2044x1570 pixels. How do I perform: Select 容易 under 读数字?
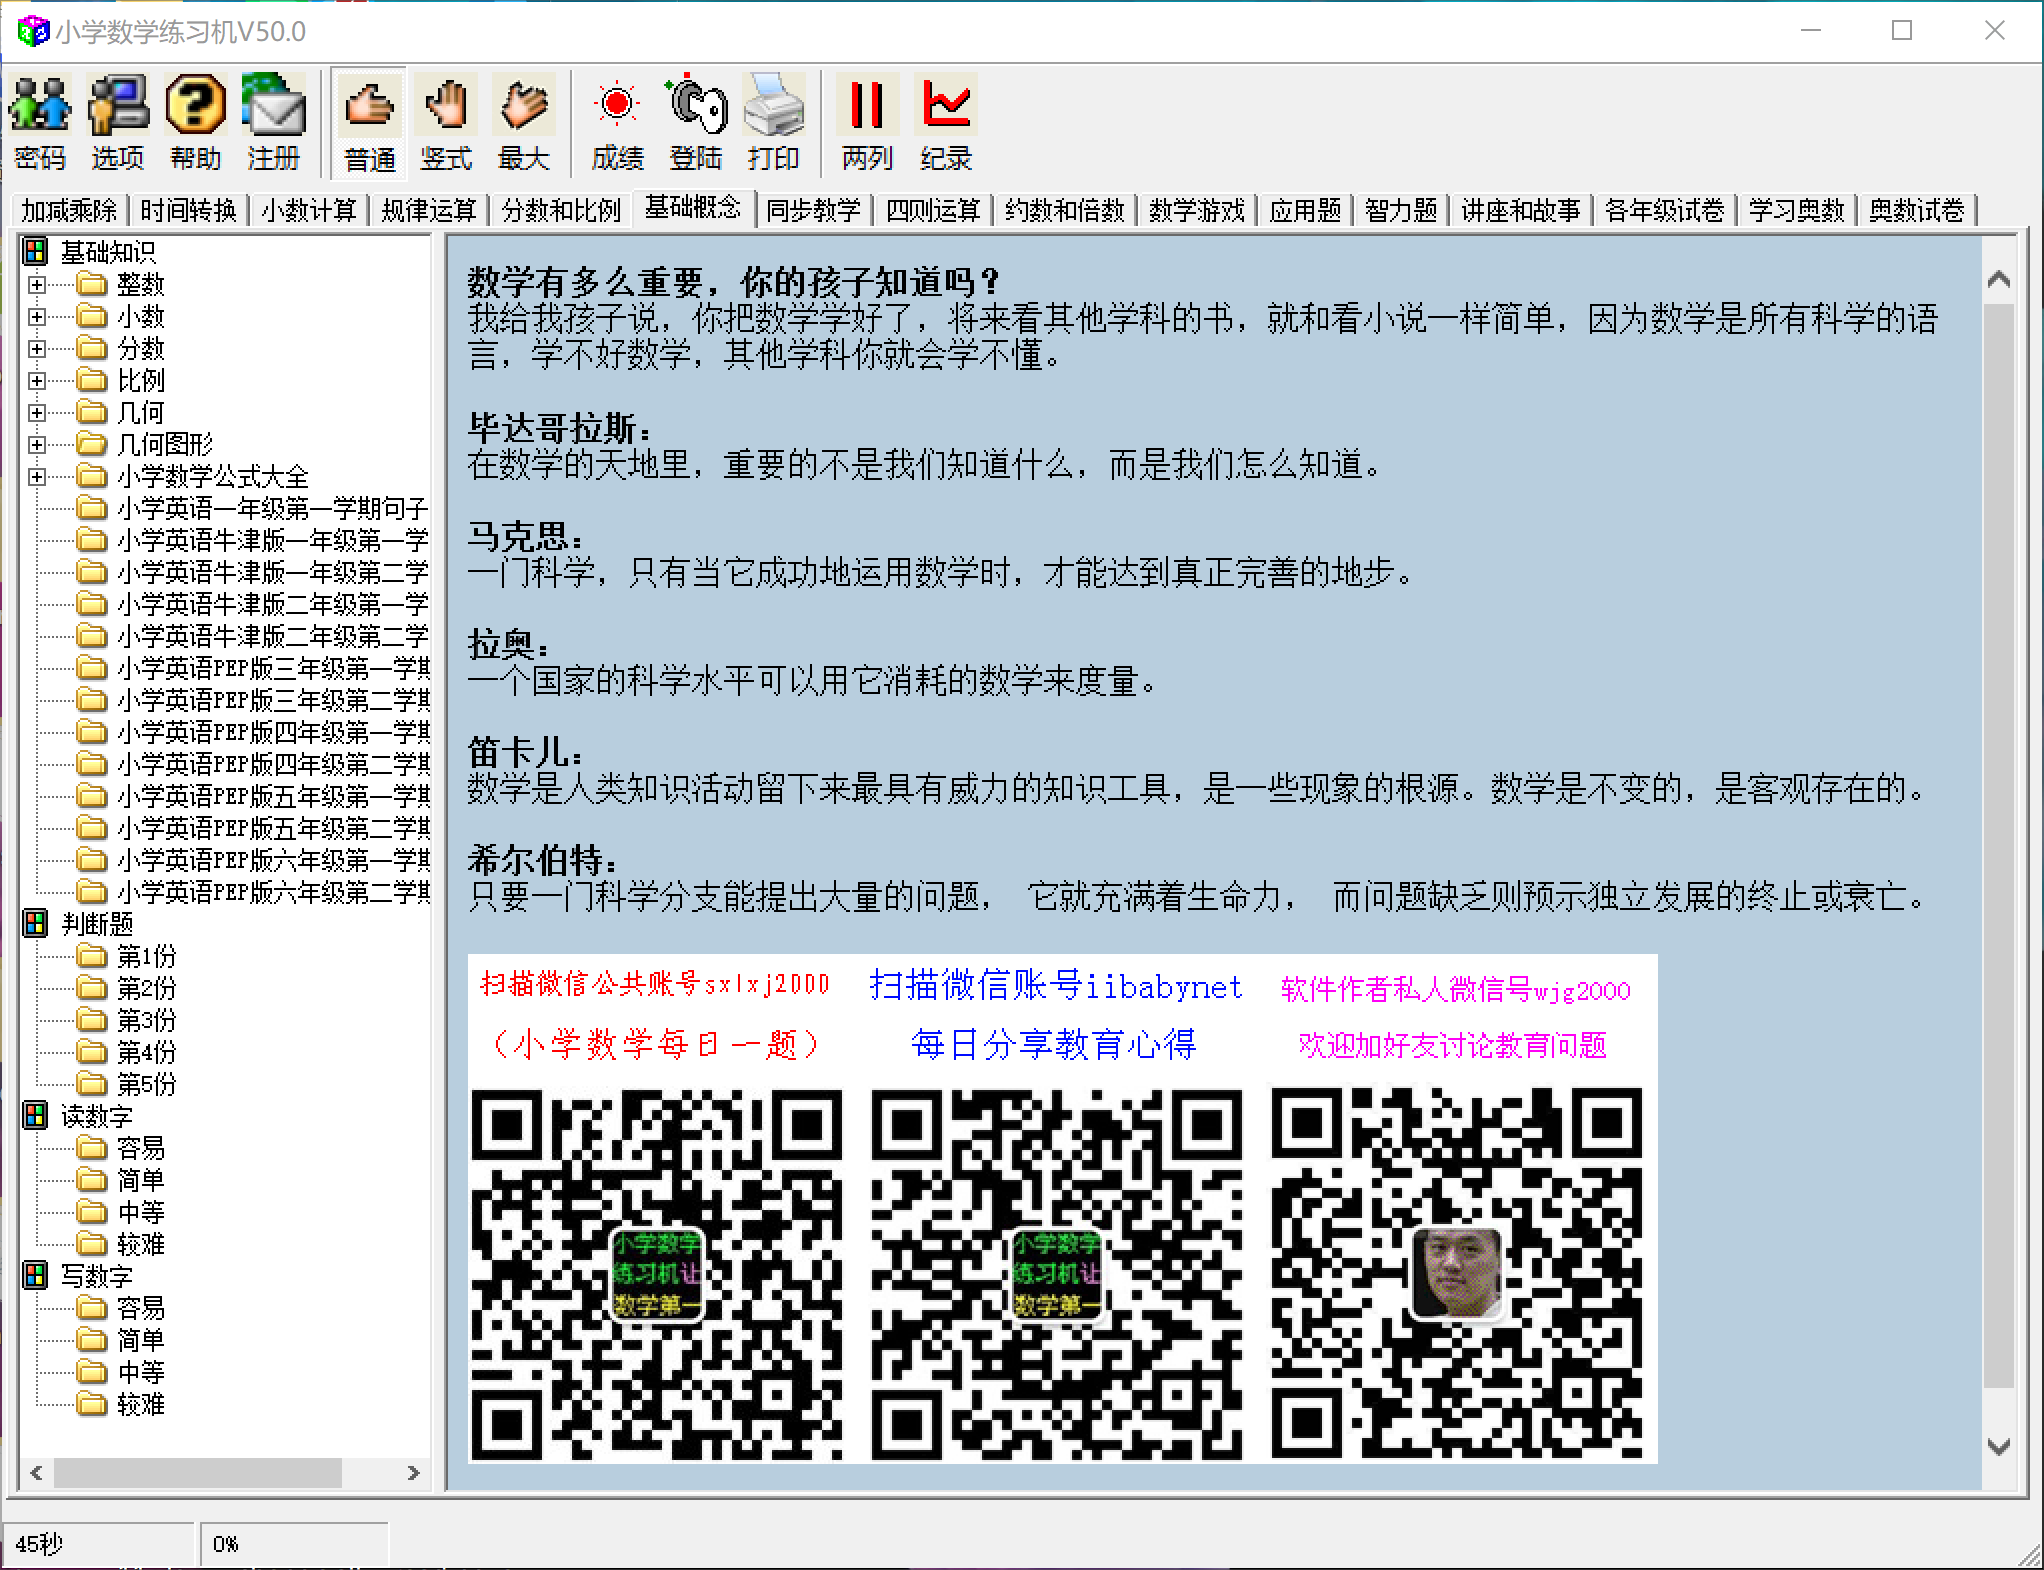point(141,1148)
